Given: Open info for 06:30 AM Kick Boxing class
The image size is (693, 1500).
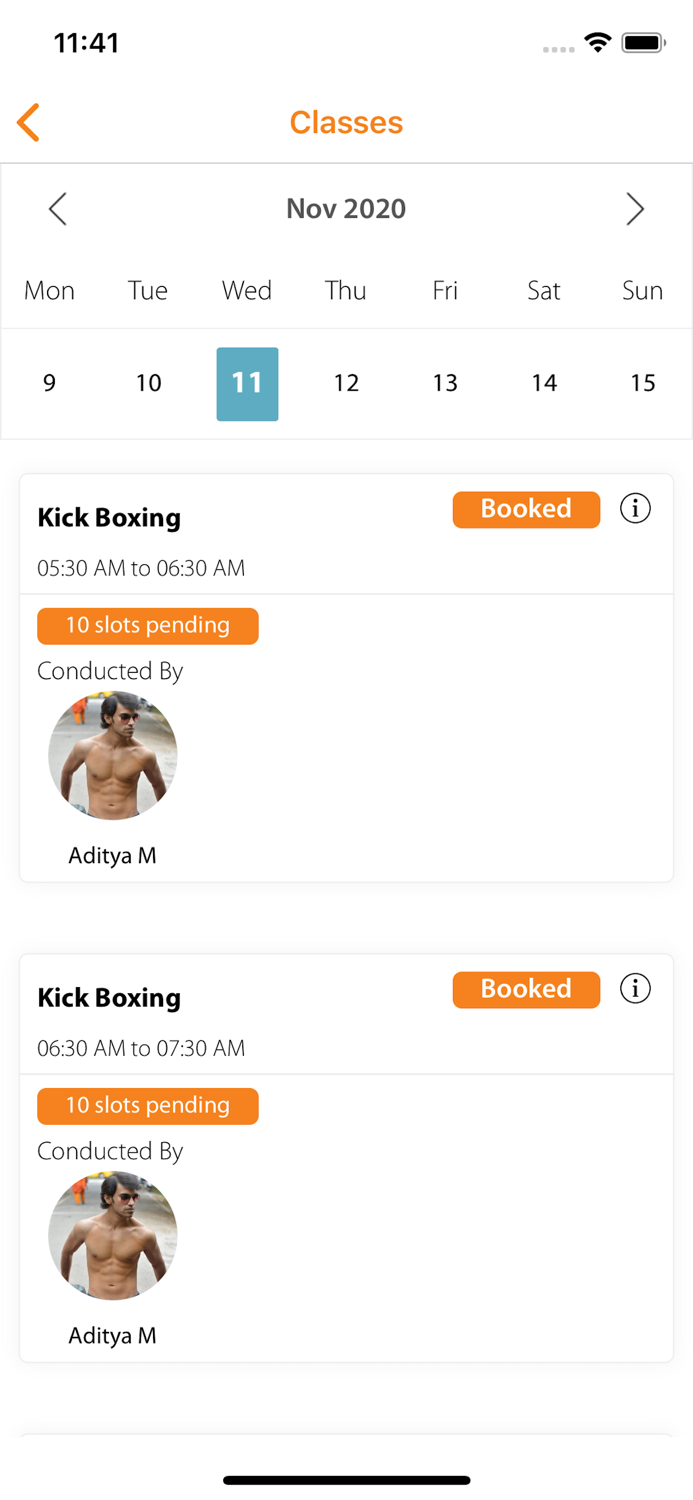Looking at the screenshot, I should [x=634, y=988].
